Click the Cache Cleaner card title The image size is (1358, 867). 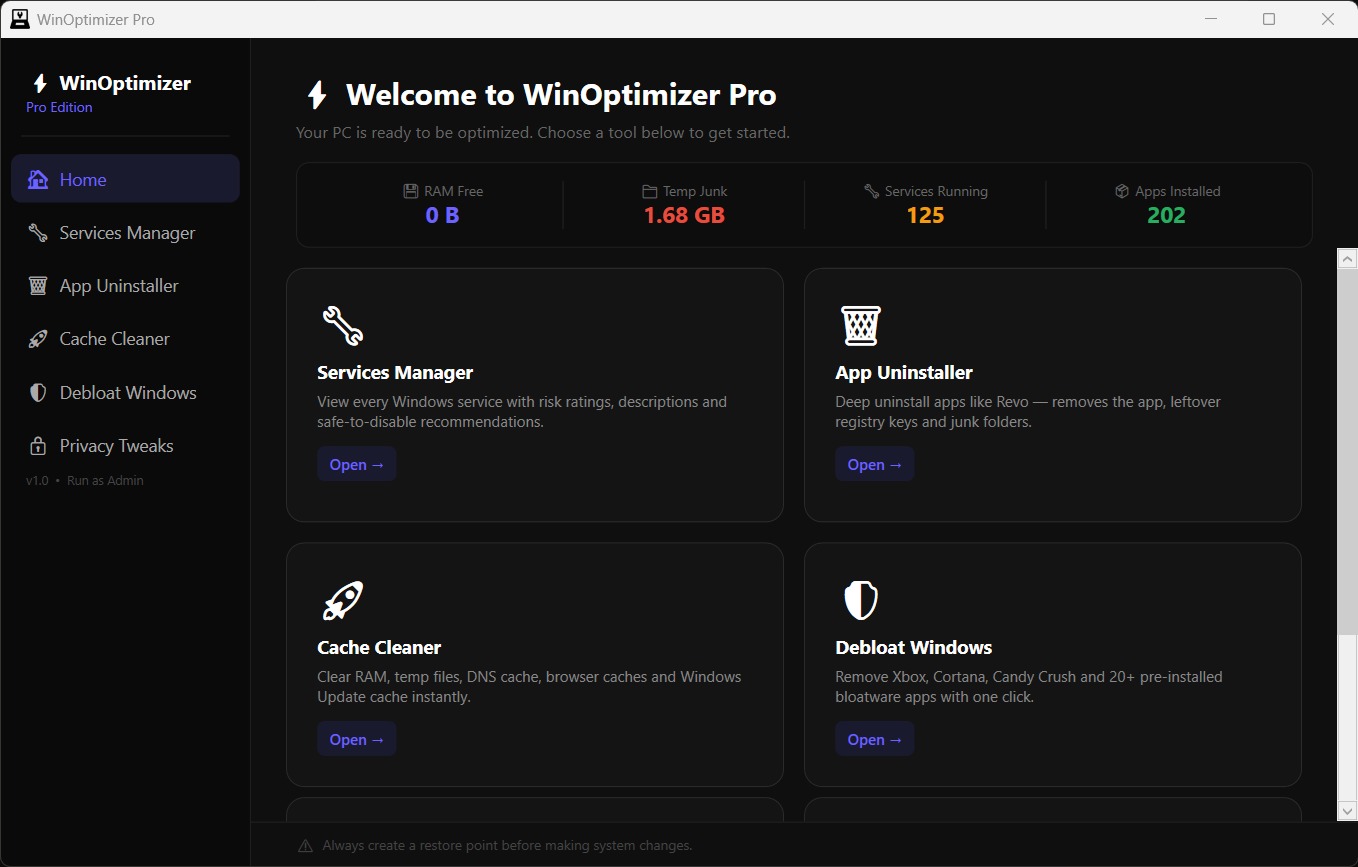point(379,647)
